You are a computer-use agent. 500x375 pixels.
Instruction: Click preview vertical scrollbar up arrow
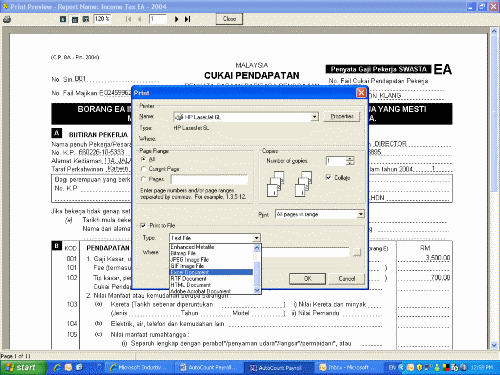pyautogui.click(x=494, y=31)
